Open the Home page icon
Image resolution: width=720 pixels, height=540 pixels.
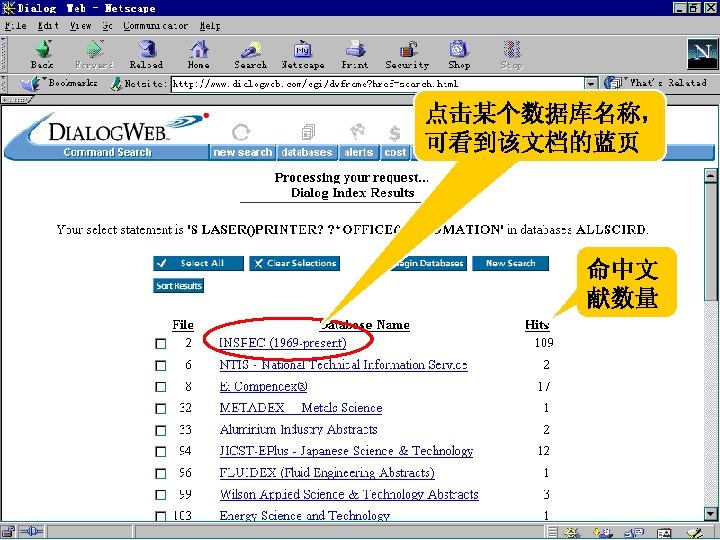tap(198, 54)
